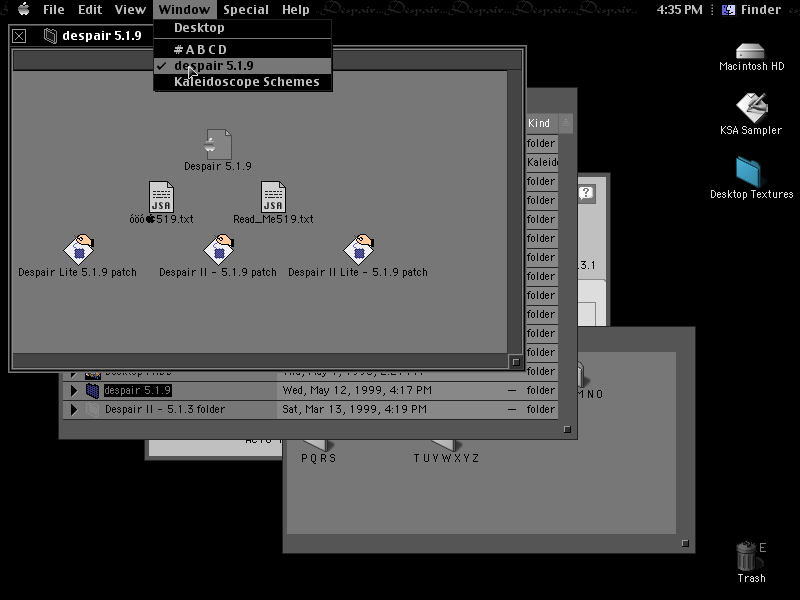This screenshot has width=800, height=600.
Task: Select the Despair Lite 5.1.9 patch icon
Action: (79, 249)
